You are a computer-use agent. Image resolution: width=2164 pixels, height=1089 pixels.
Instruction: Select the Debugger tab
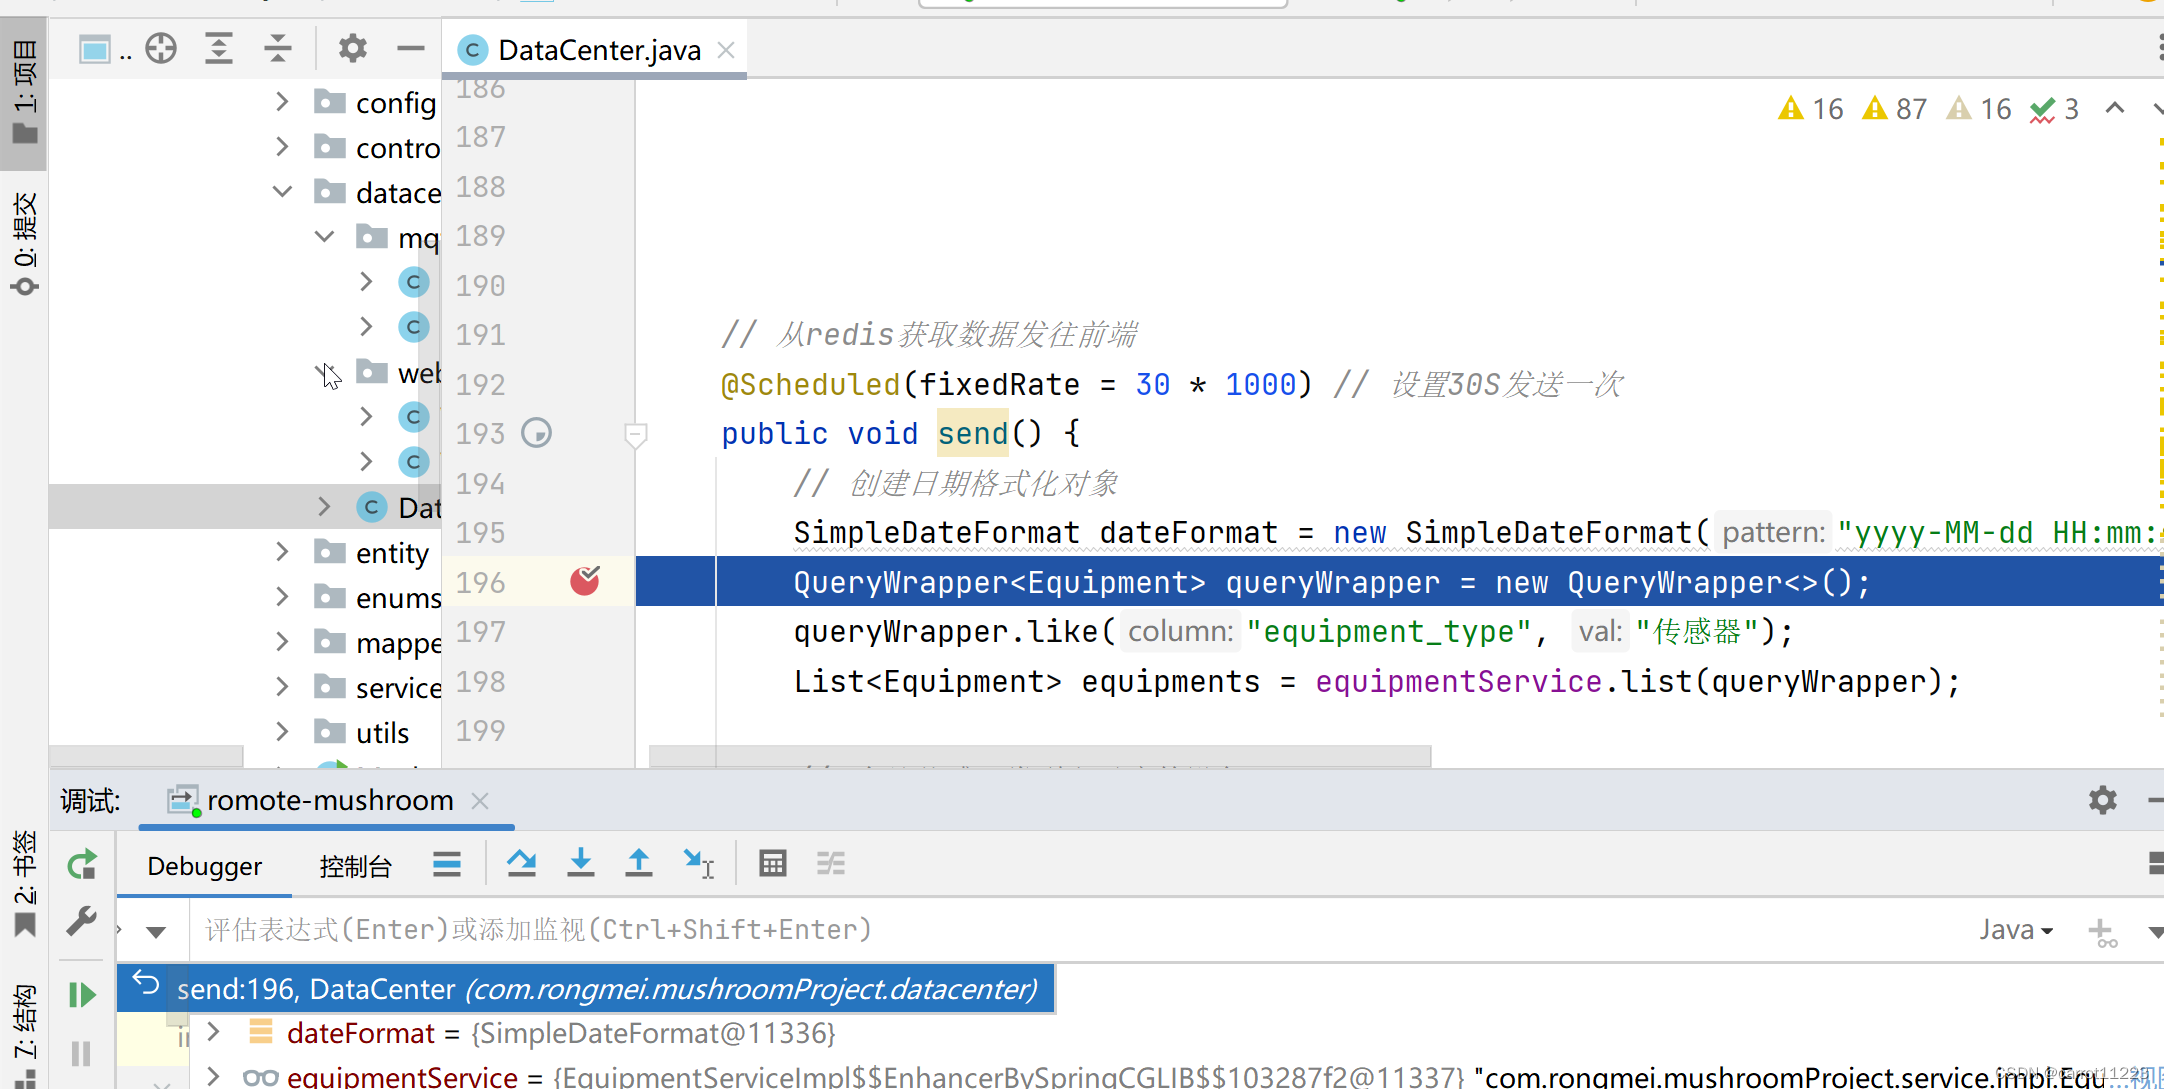click(x=204, y=866)
